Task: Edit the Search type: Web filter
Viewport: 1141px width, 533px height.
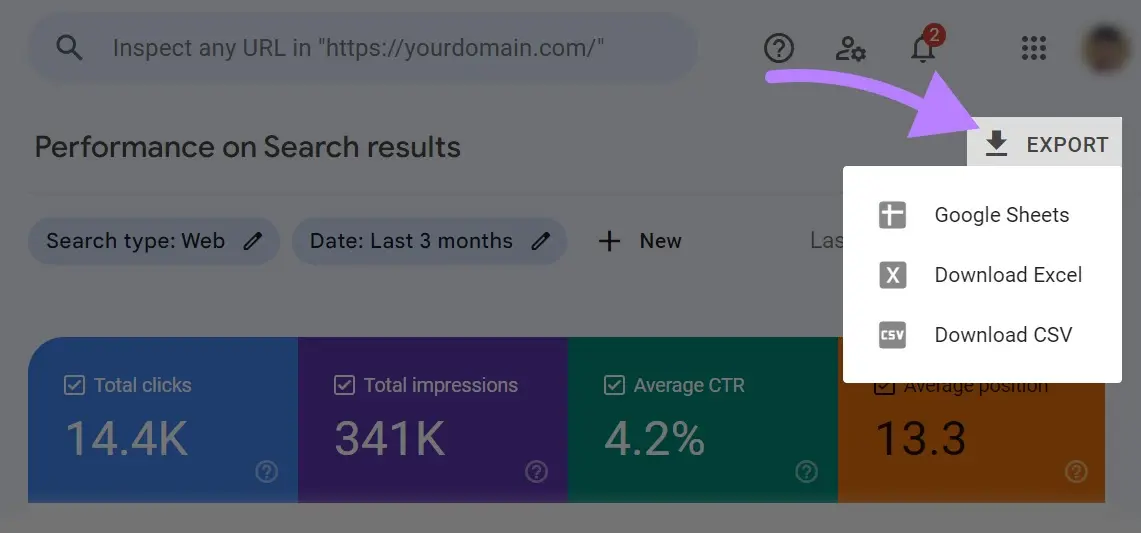Action: point(153,241)
